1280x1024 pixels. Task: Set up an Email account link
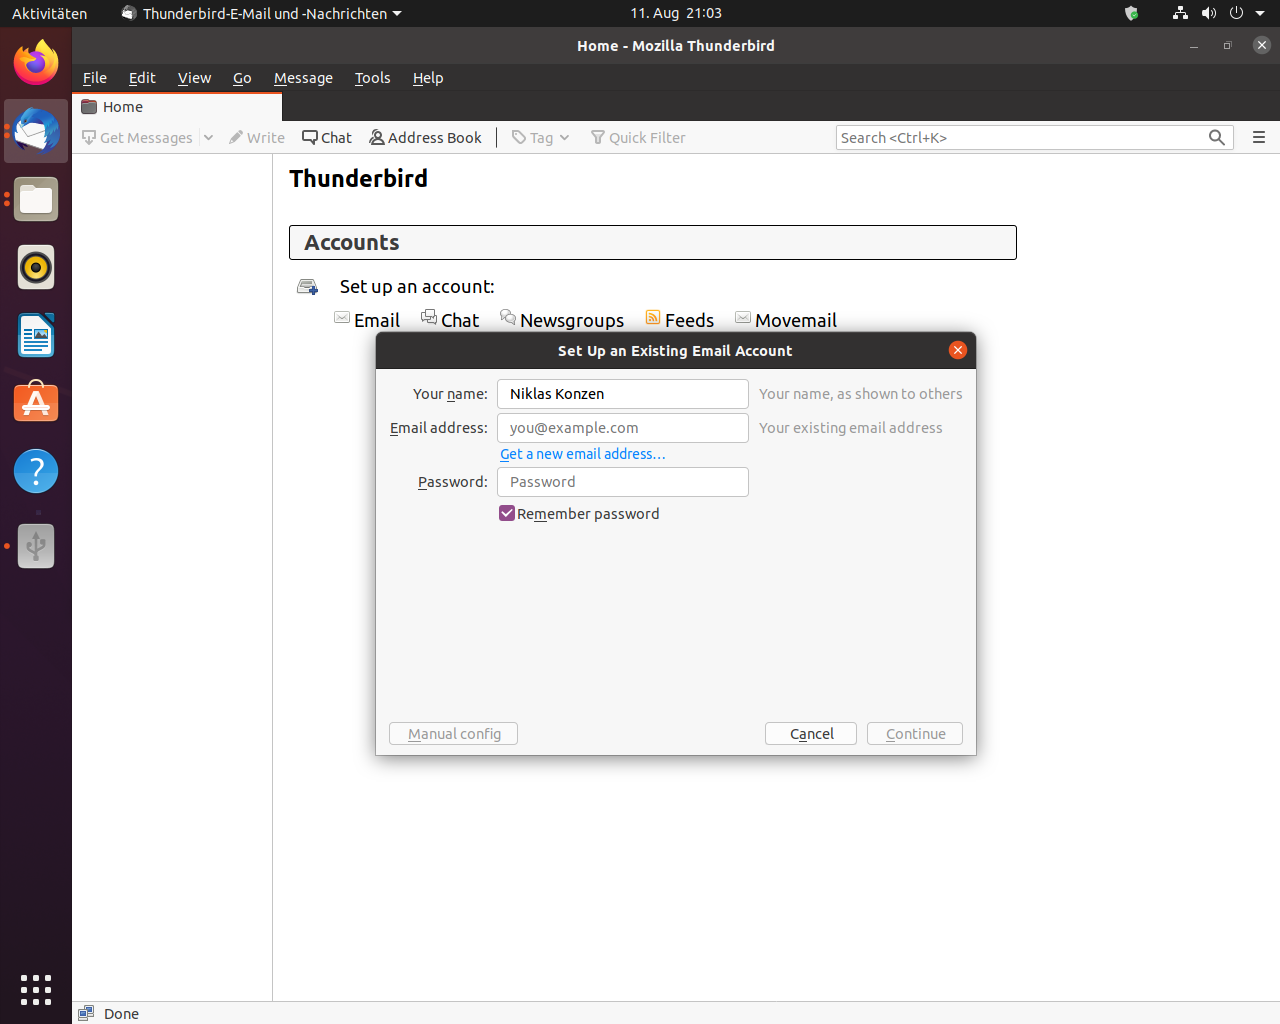coord(367,320)
